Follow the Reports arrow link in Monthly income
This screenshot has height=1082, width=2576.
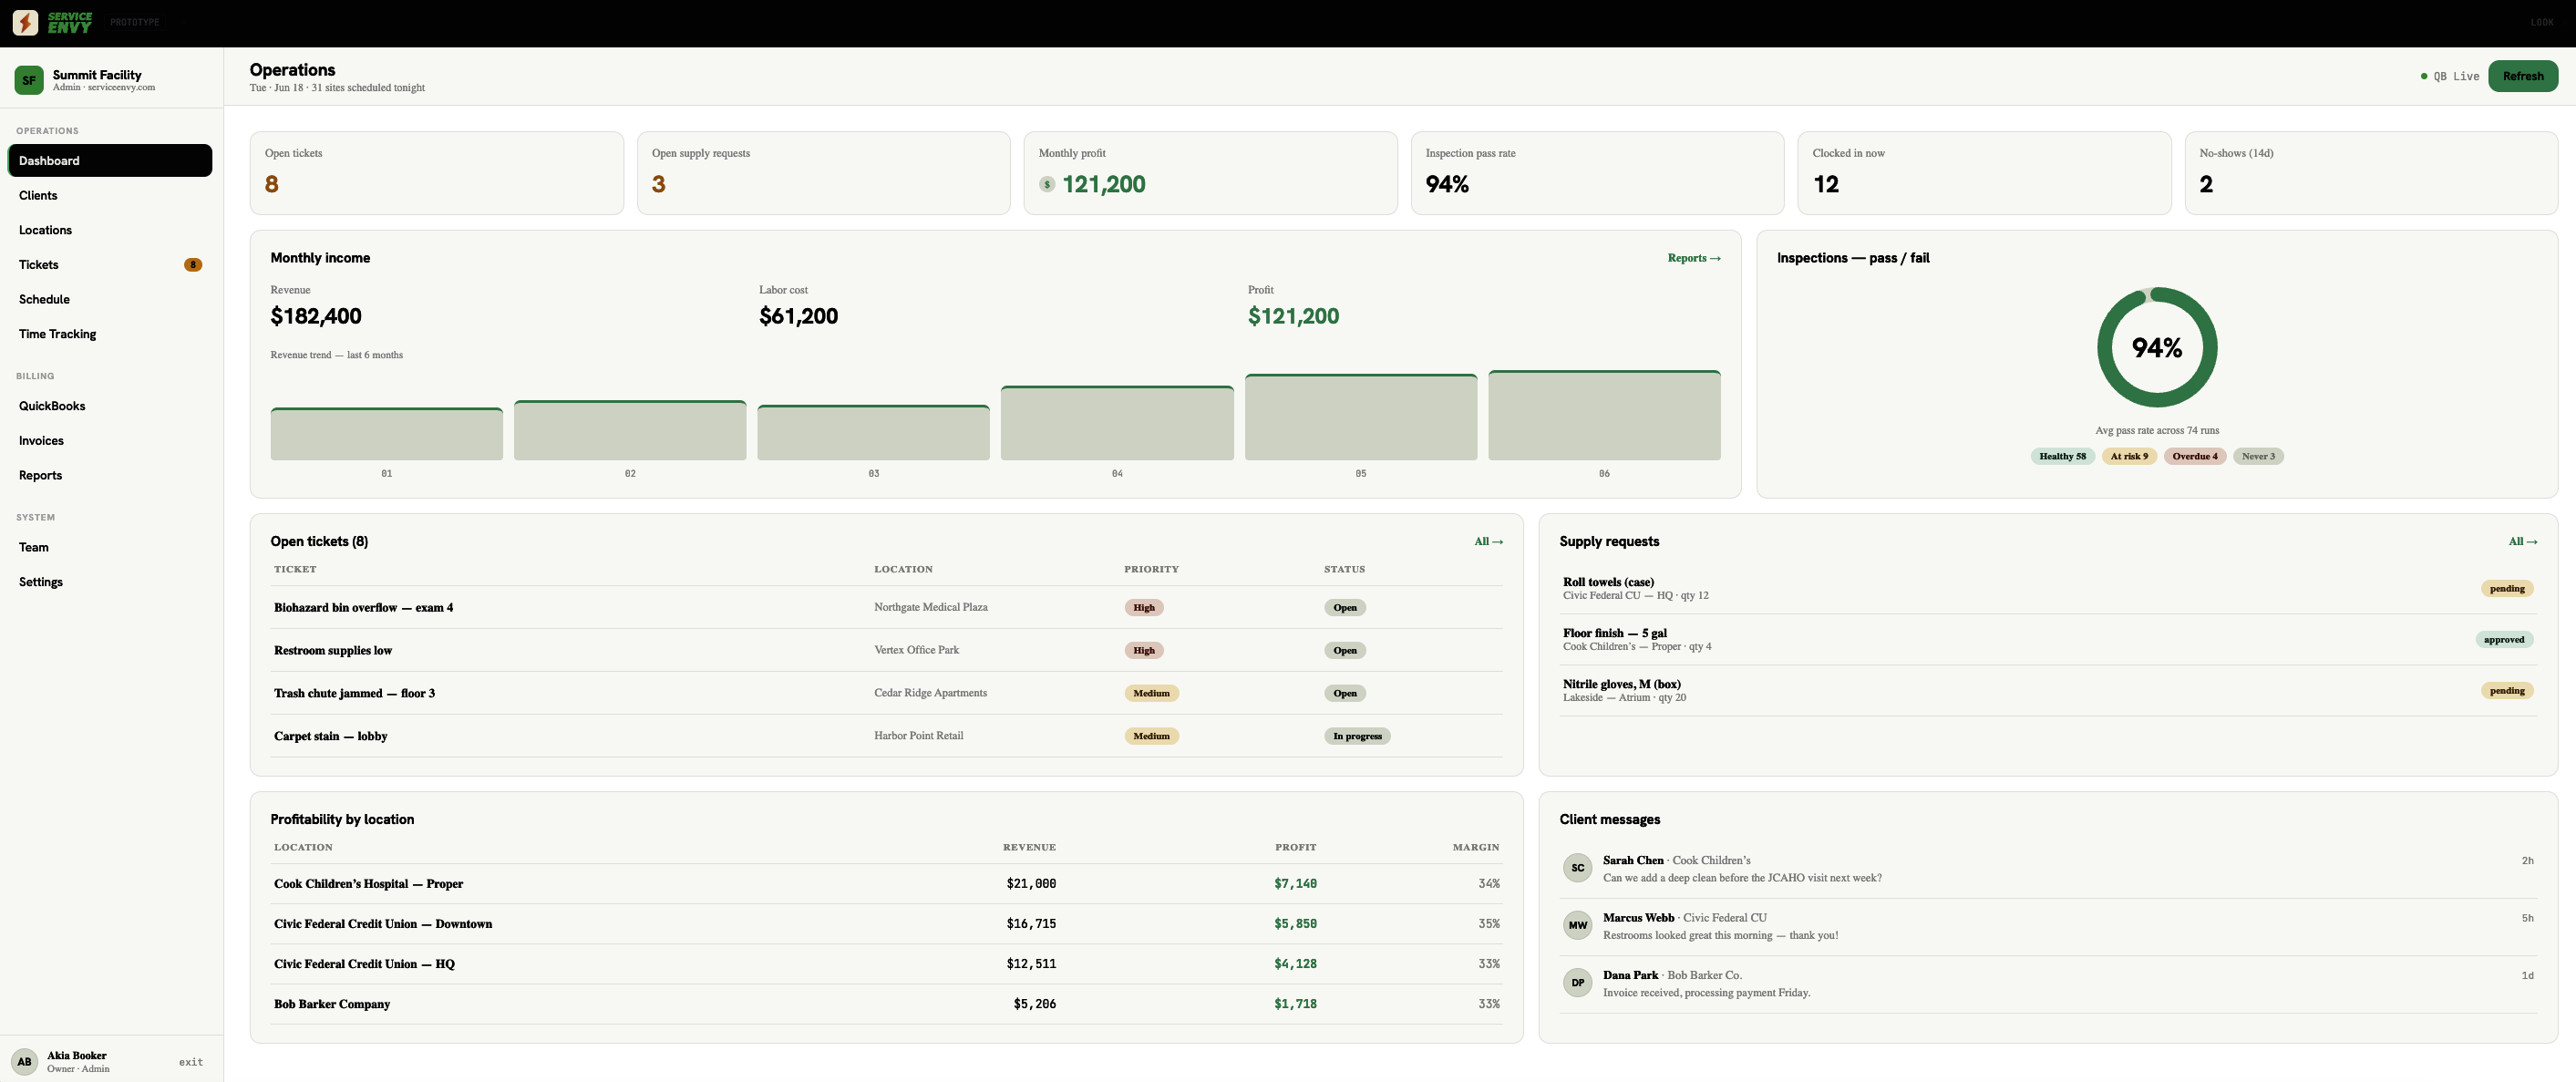[x=1694, y=258]
